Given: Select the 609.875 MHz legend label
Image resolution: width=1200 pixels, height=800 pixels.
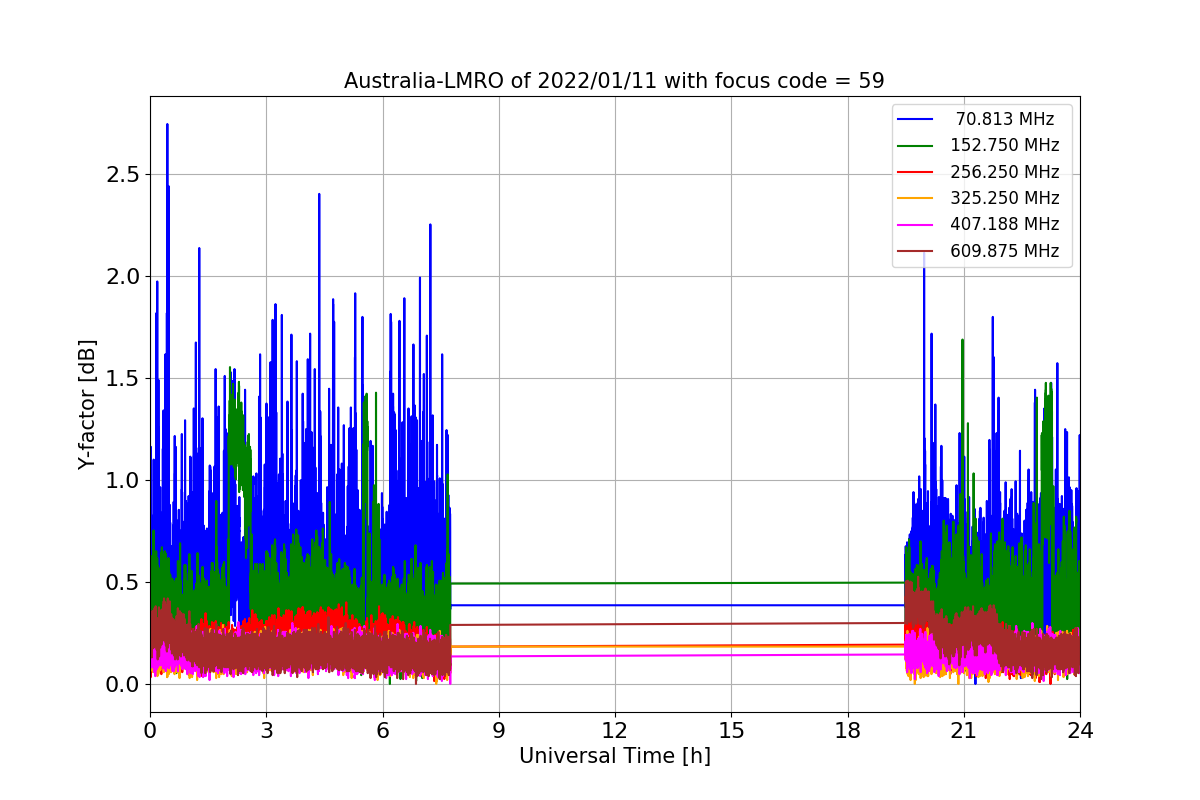Looking at the screenshot, I should [1005, 251].
